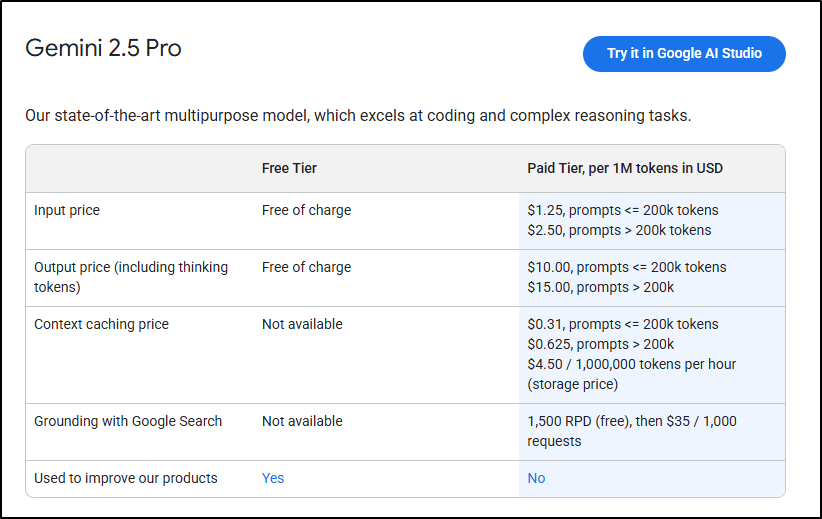Click Not available in Context caching row
Image resolution: width=822 pixels, height=519 pixels.
pos(302,325)
